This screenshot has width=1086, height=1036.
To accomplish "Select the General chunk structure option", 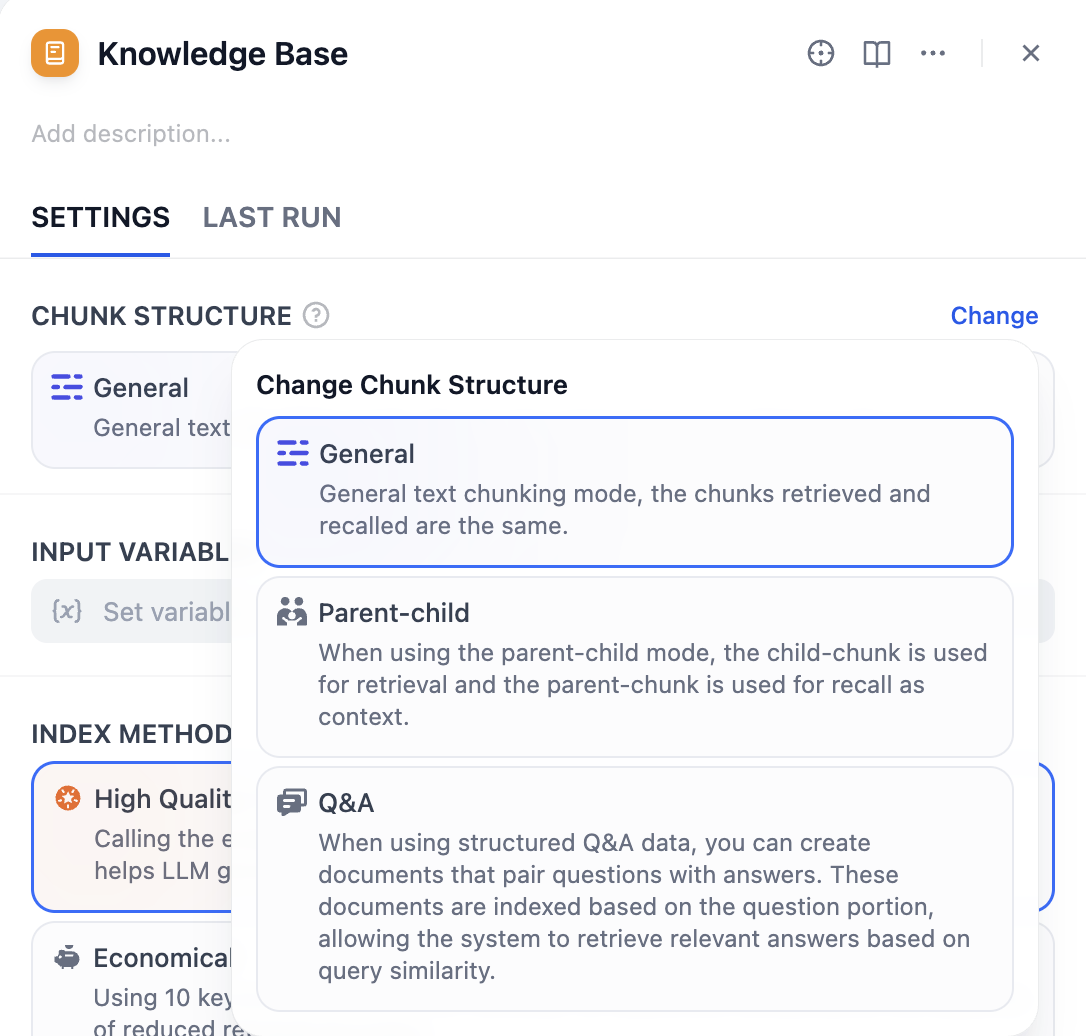I will pyautogui.click(x=634, y=492).
